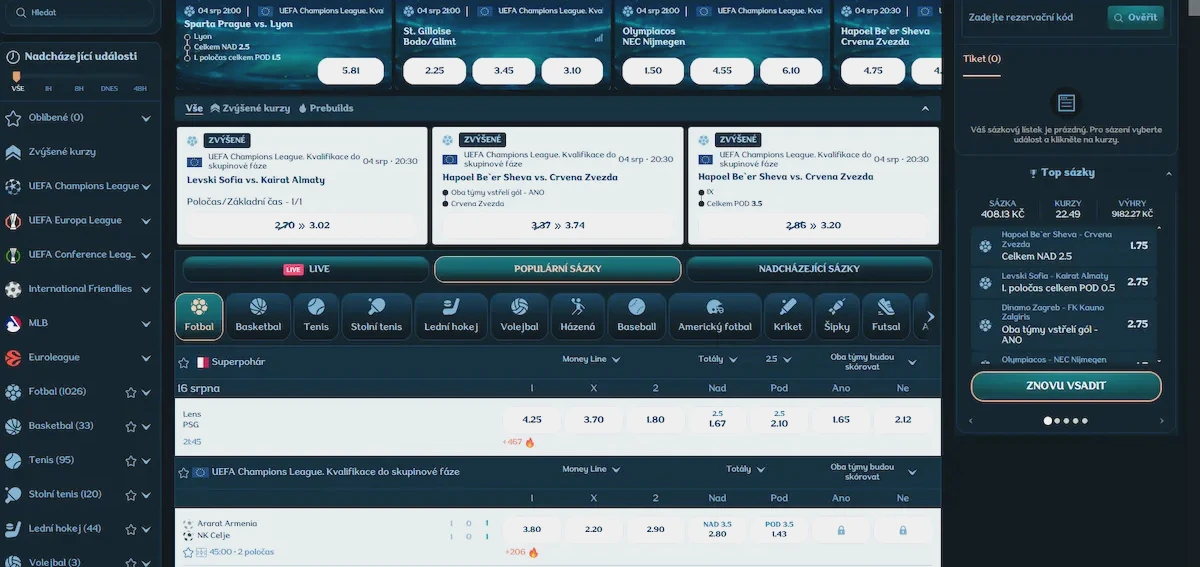Click the empty ticket slip icon
The height and width of the screenshot is (567, 1200).
pos(1066,103)
